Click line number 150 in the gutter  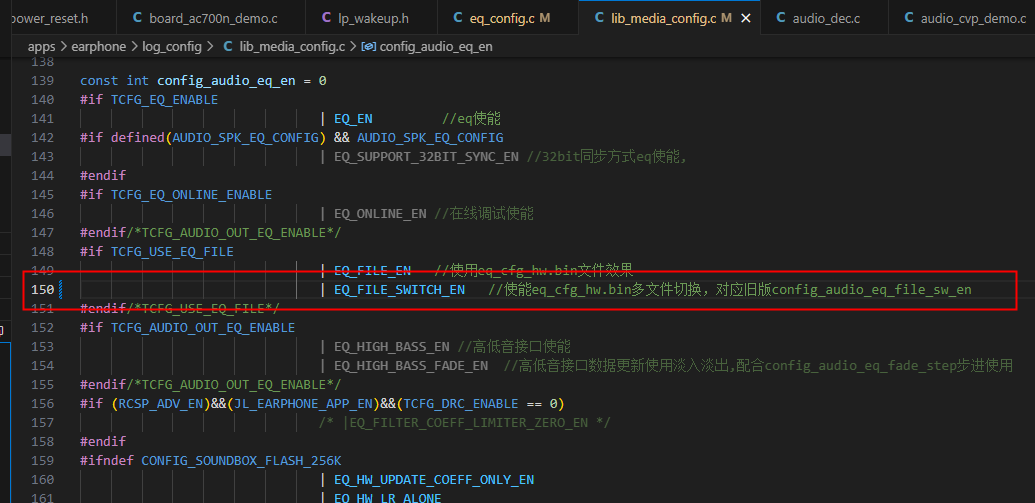[43, 289]
